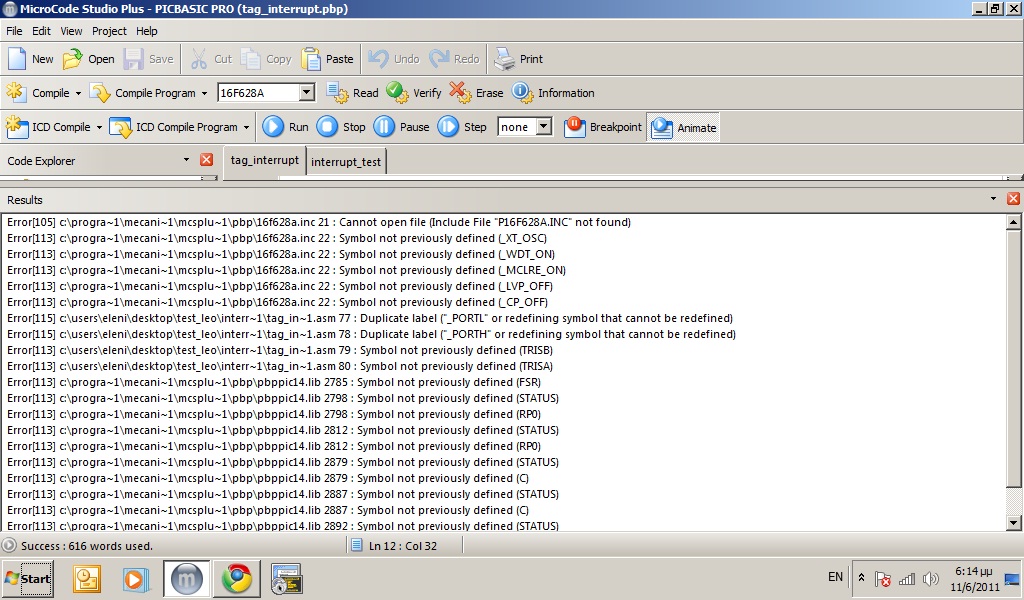This screenshot has width=1024, height=600.
Task: Stop the ICD debugger
Action: tap(341, 127)
